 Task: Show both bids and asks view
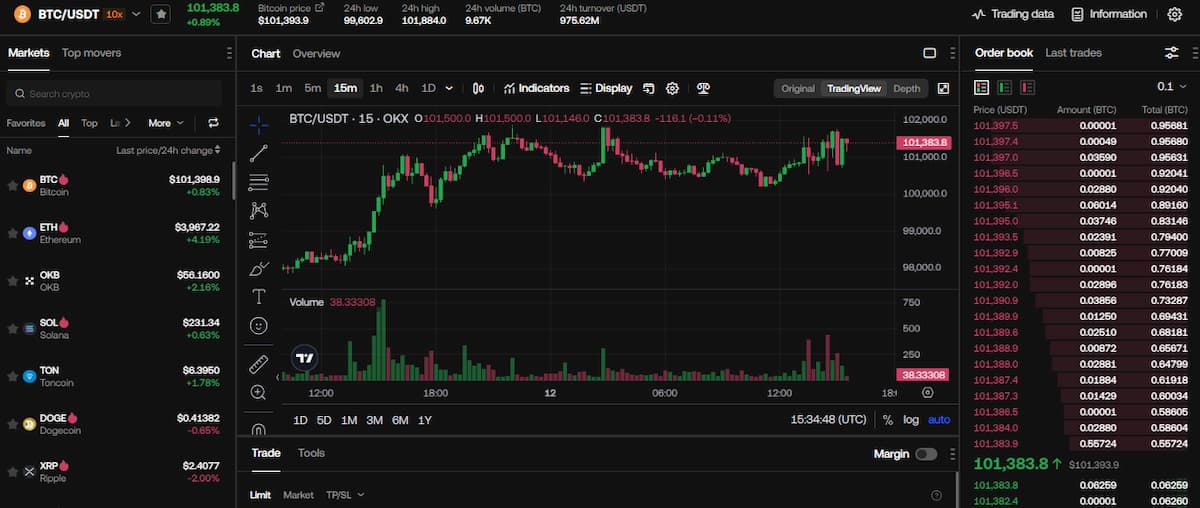pyautogui.click(x=981, y=87)
